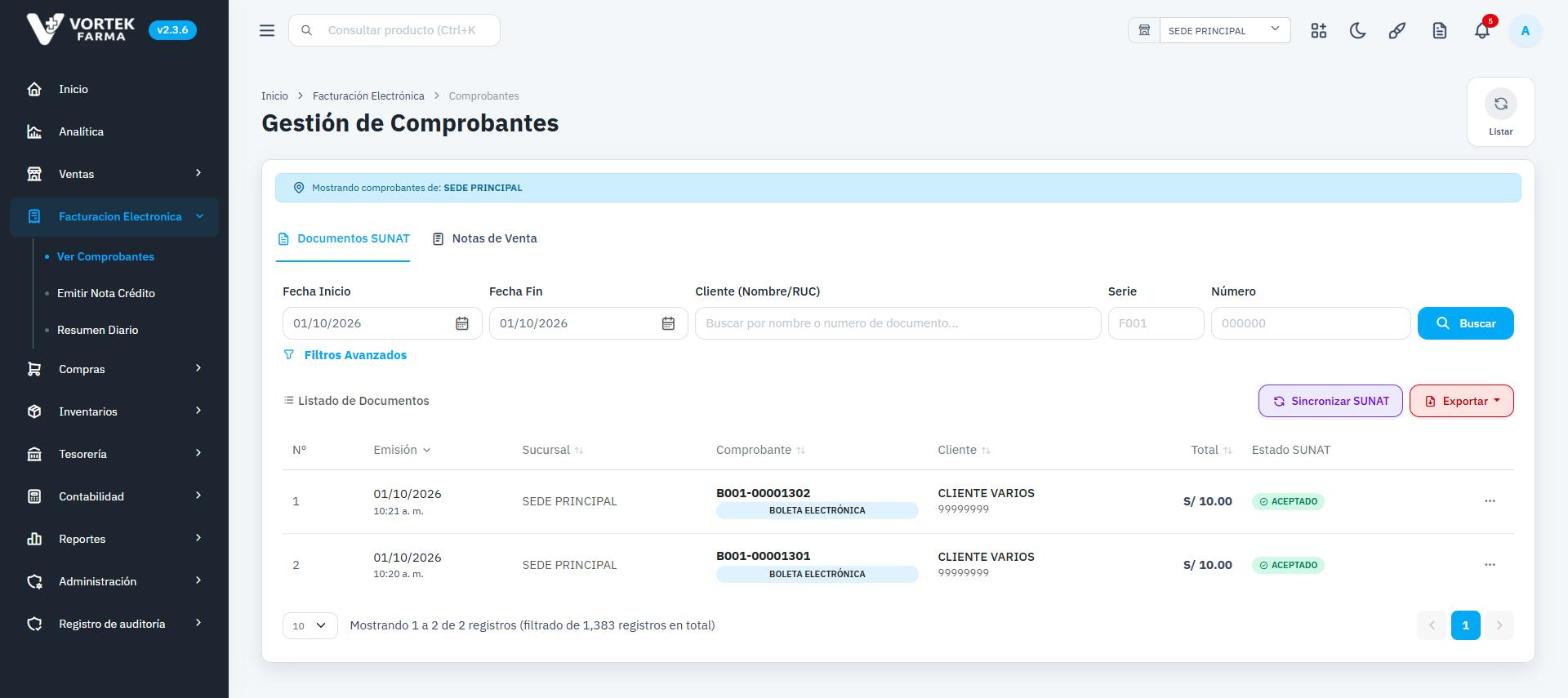Sort by Comprobante column
The height and width of the screenshot is (698, 1568).
[x=760, y=450]
